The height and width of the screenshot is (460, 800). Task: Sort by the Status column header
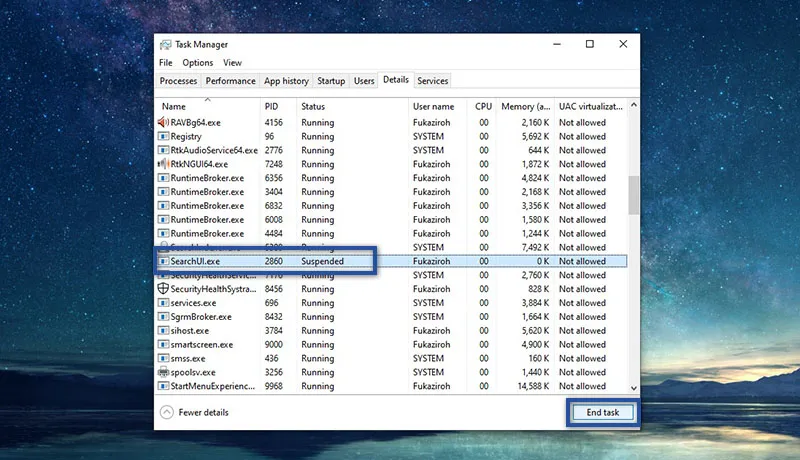(x=352, y=106)
